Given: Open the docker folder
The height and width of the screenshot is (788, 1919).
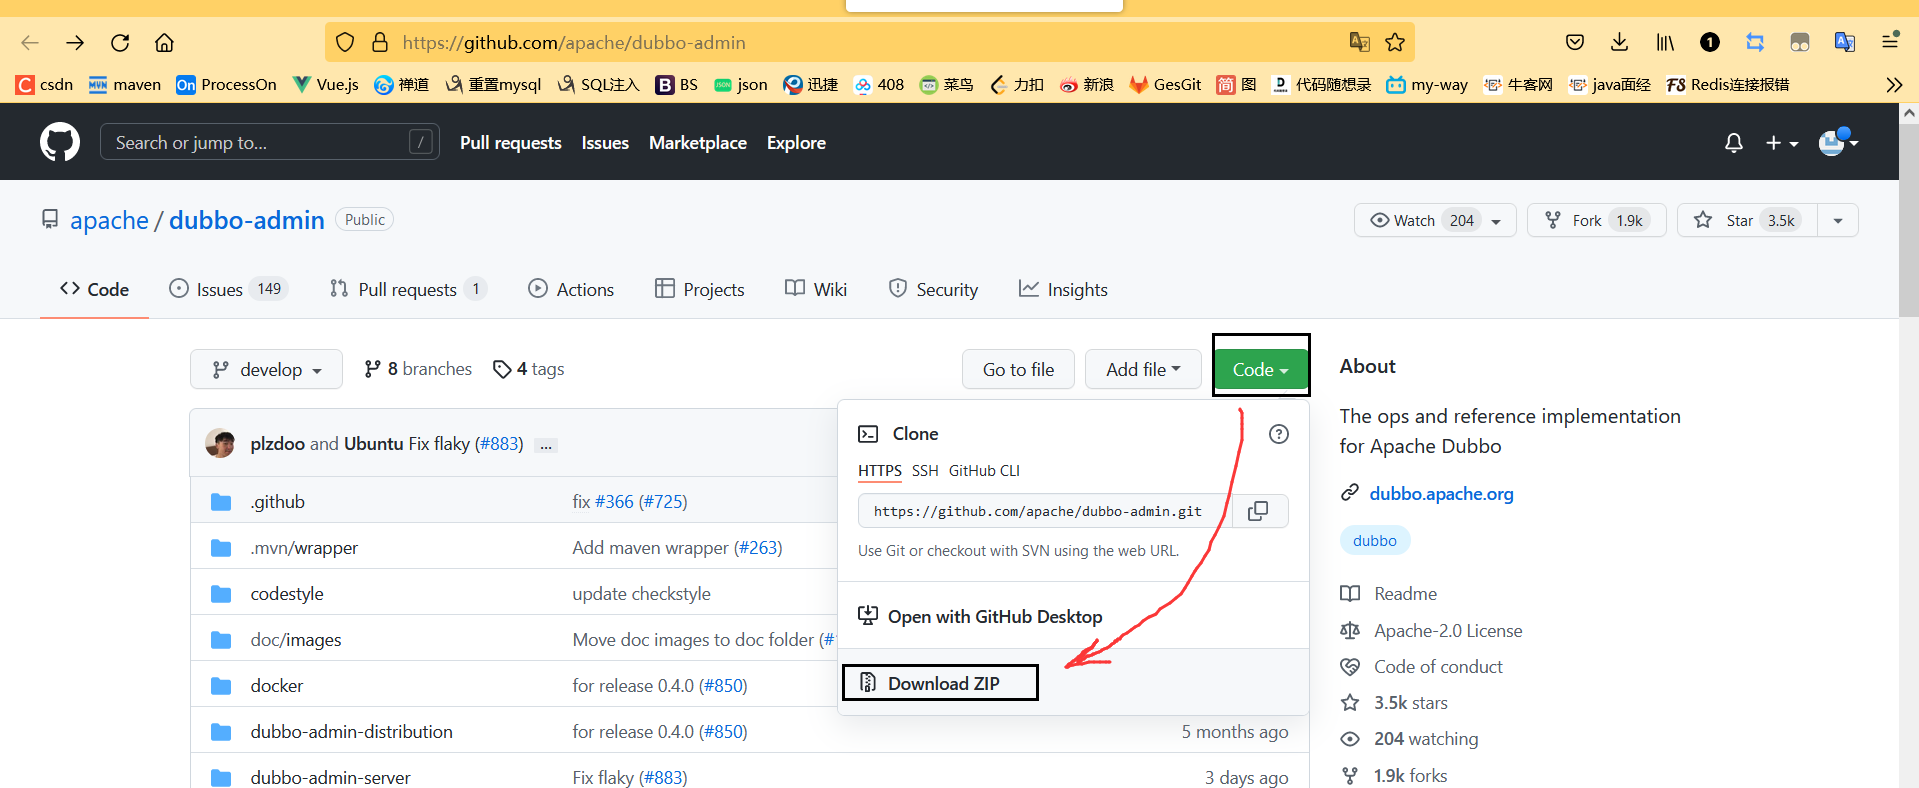Looking at the screenshot, I should (277, 686).
